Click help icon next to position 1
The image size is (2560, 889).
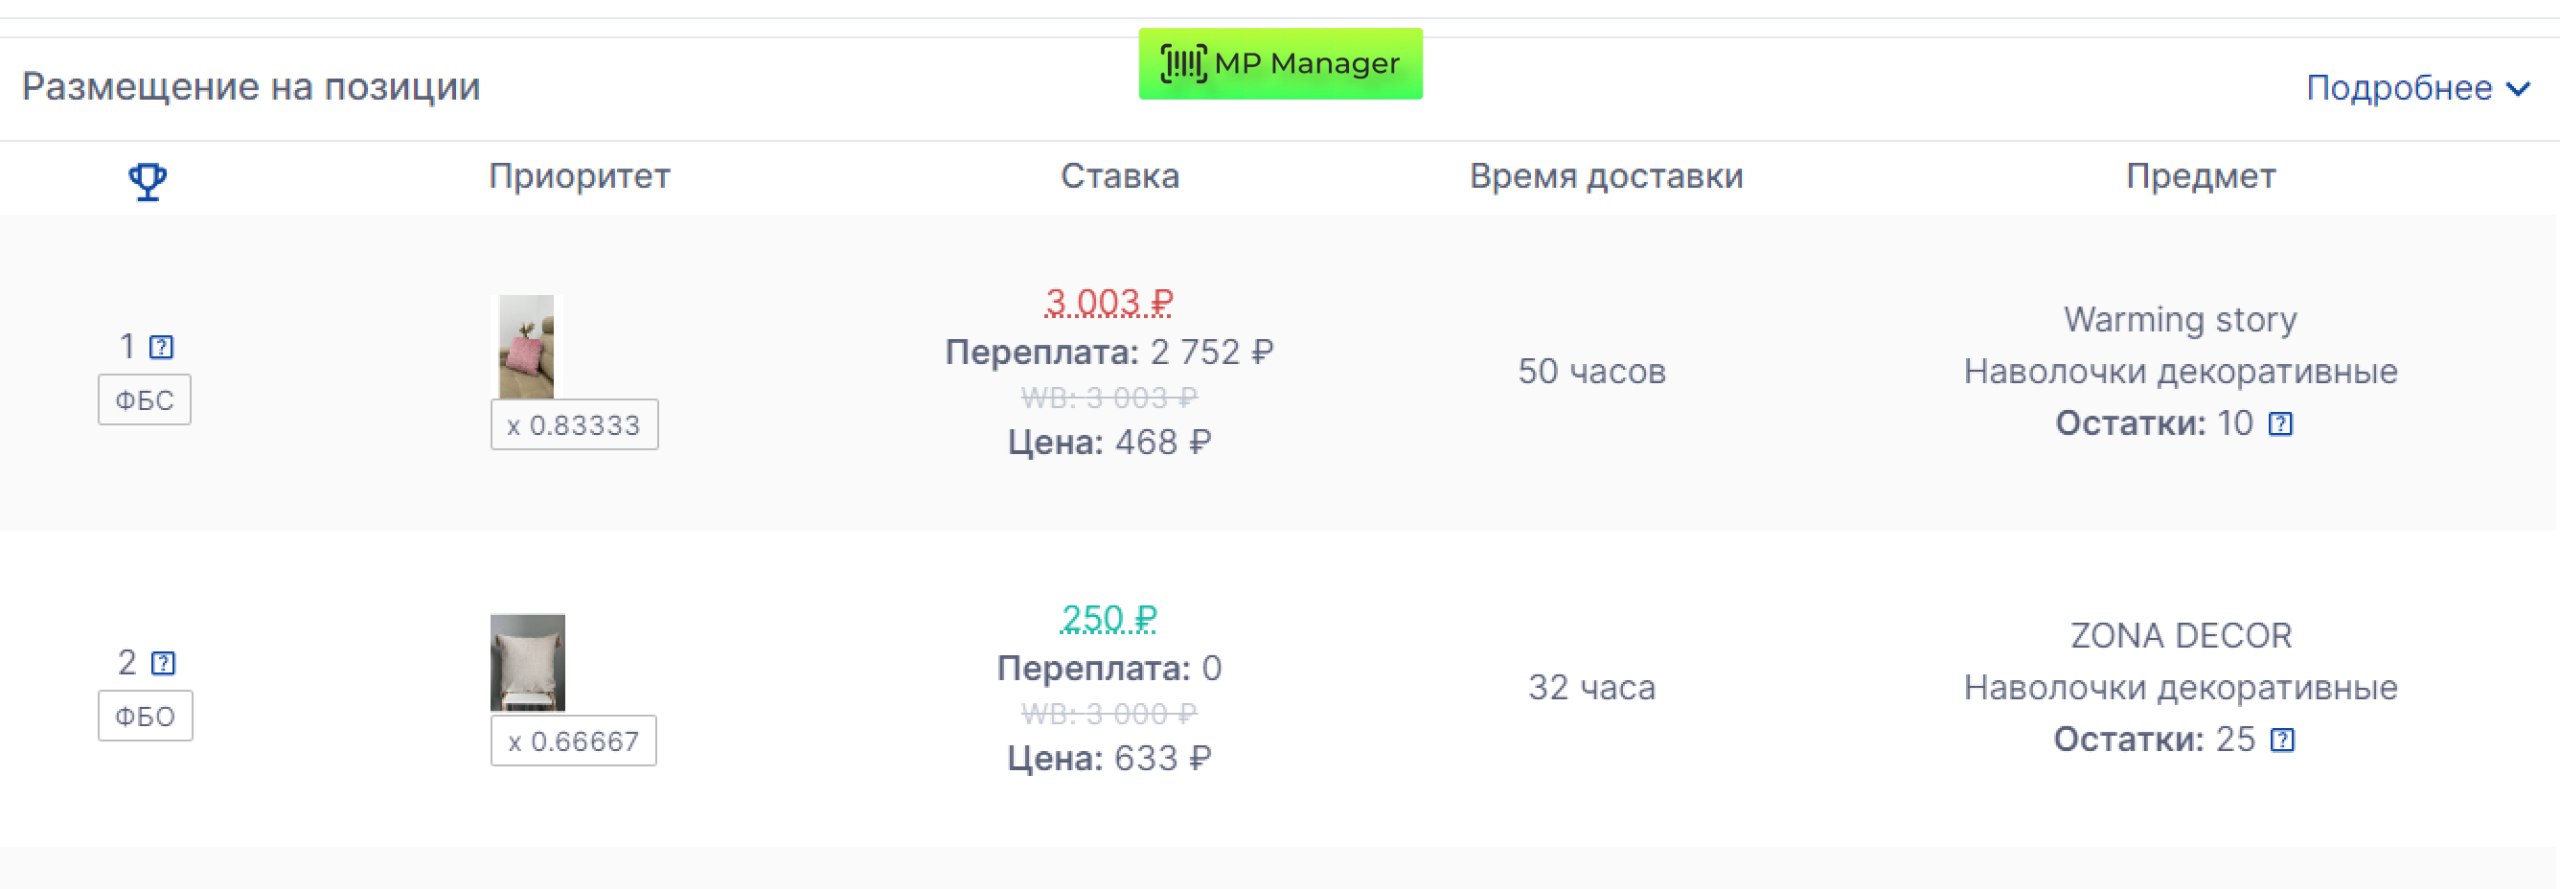pos(161,347)
